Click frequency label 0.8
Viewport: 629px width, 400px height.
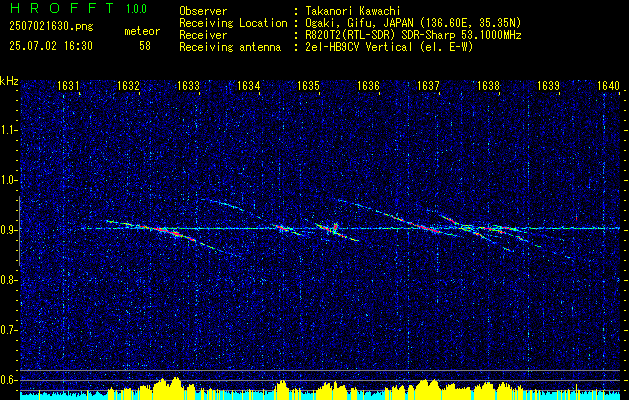click(7, 280)
